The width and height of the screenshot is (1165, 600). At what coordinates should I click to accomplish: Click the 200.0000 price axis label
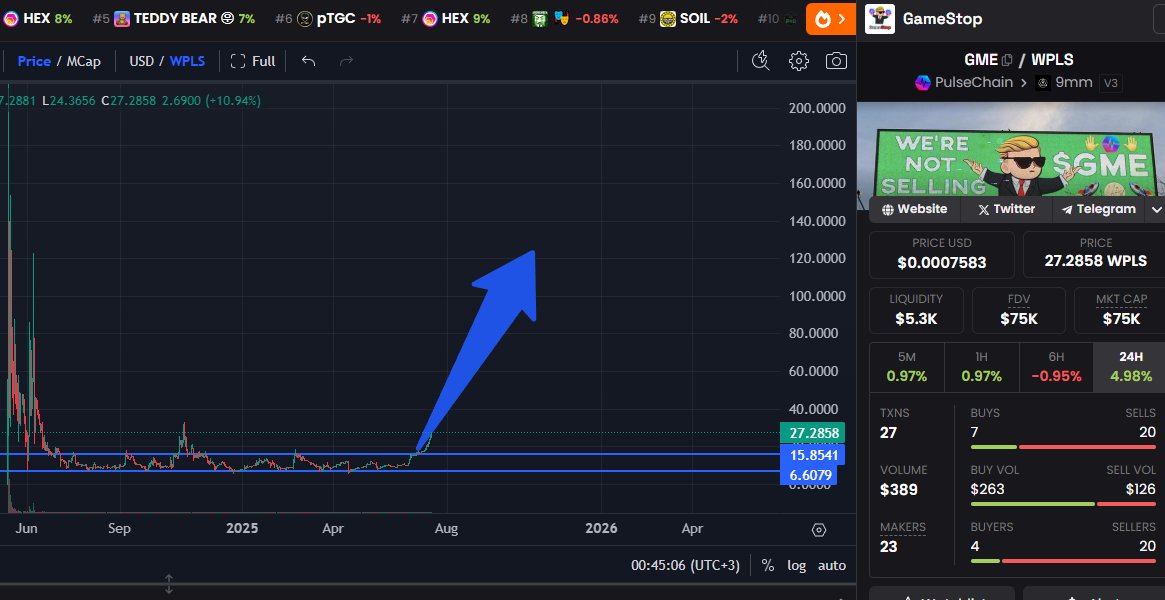coord(817,108)
